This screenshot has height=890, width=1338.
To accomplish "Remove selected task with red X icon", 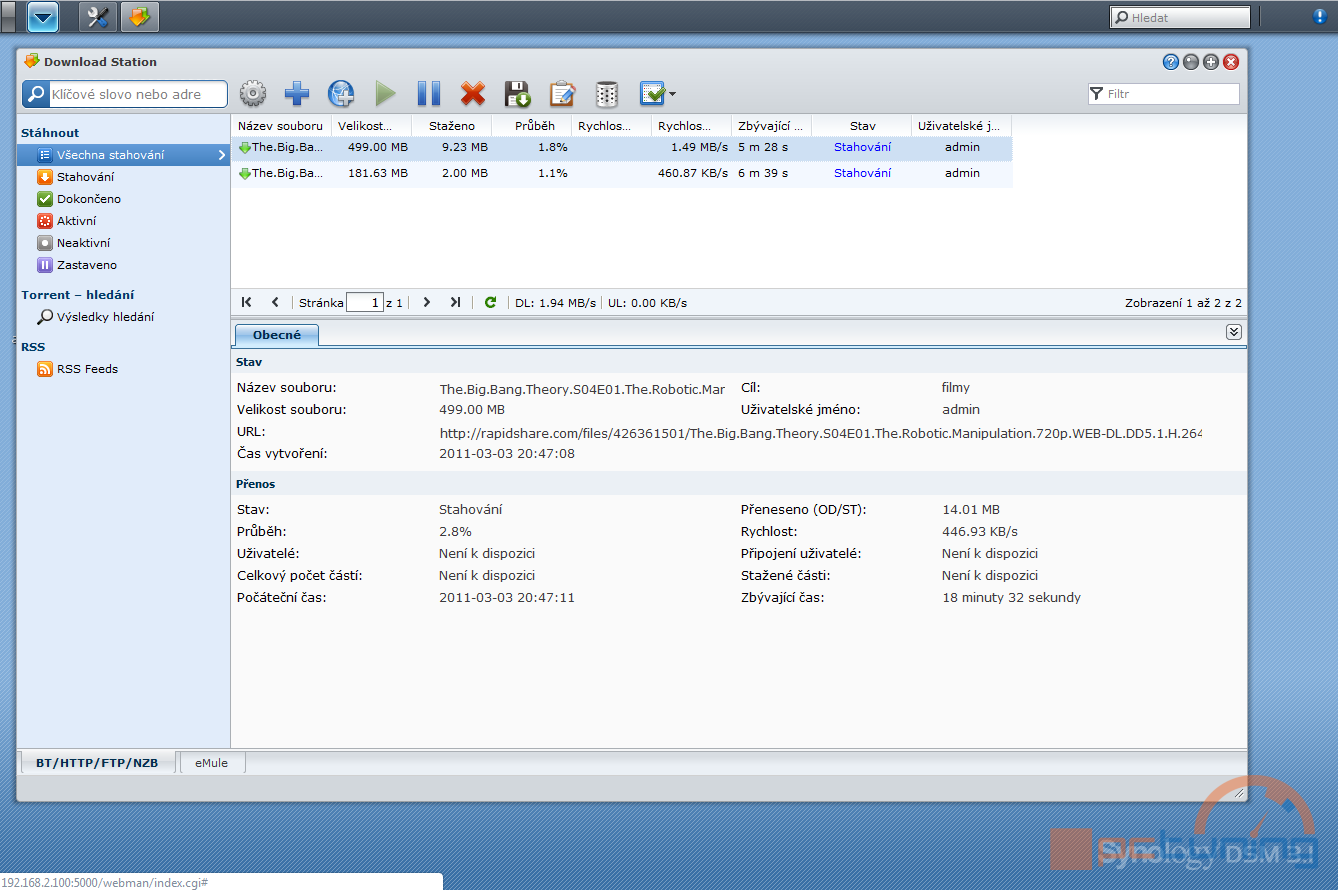I will (x=473, y=94).
